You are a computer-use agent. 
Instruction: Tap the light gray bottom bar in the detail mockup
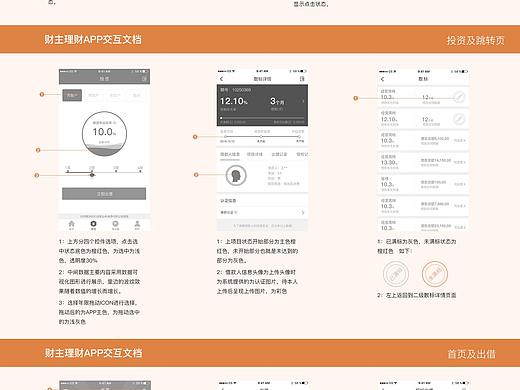click(262, 226)
